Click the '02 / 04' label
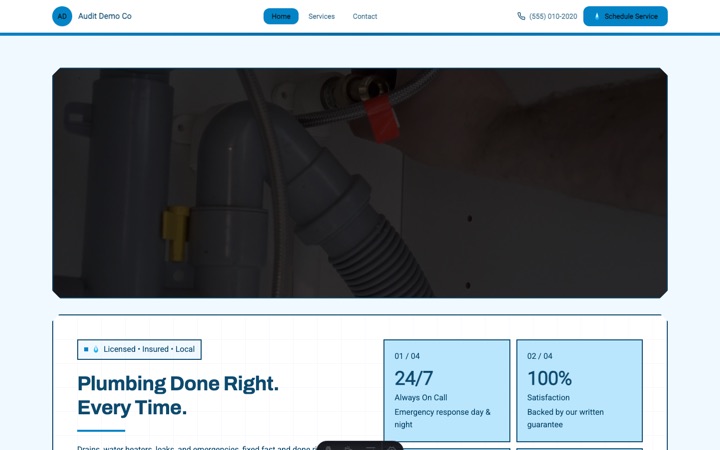Image resolution: width=720 pixels, height=450 pixels. pyautogui.click(x=540, y=356)
